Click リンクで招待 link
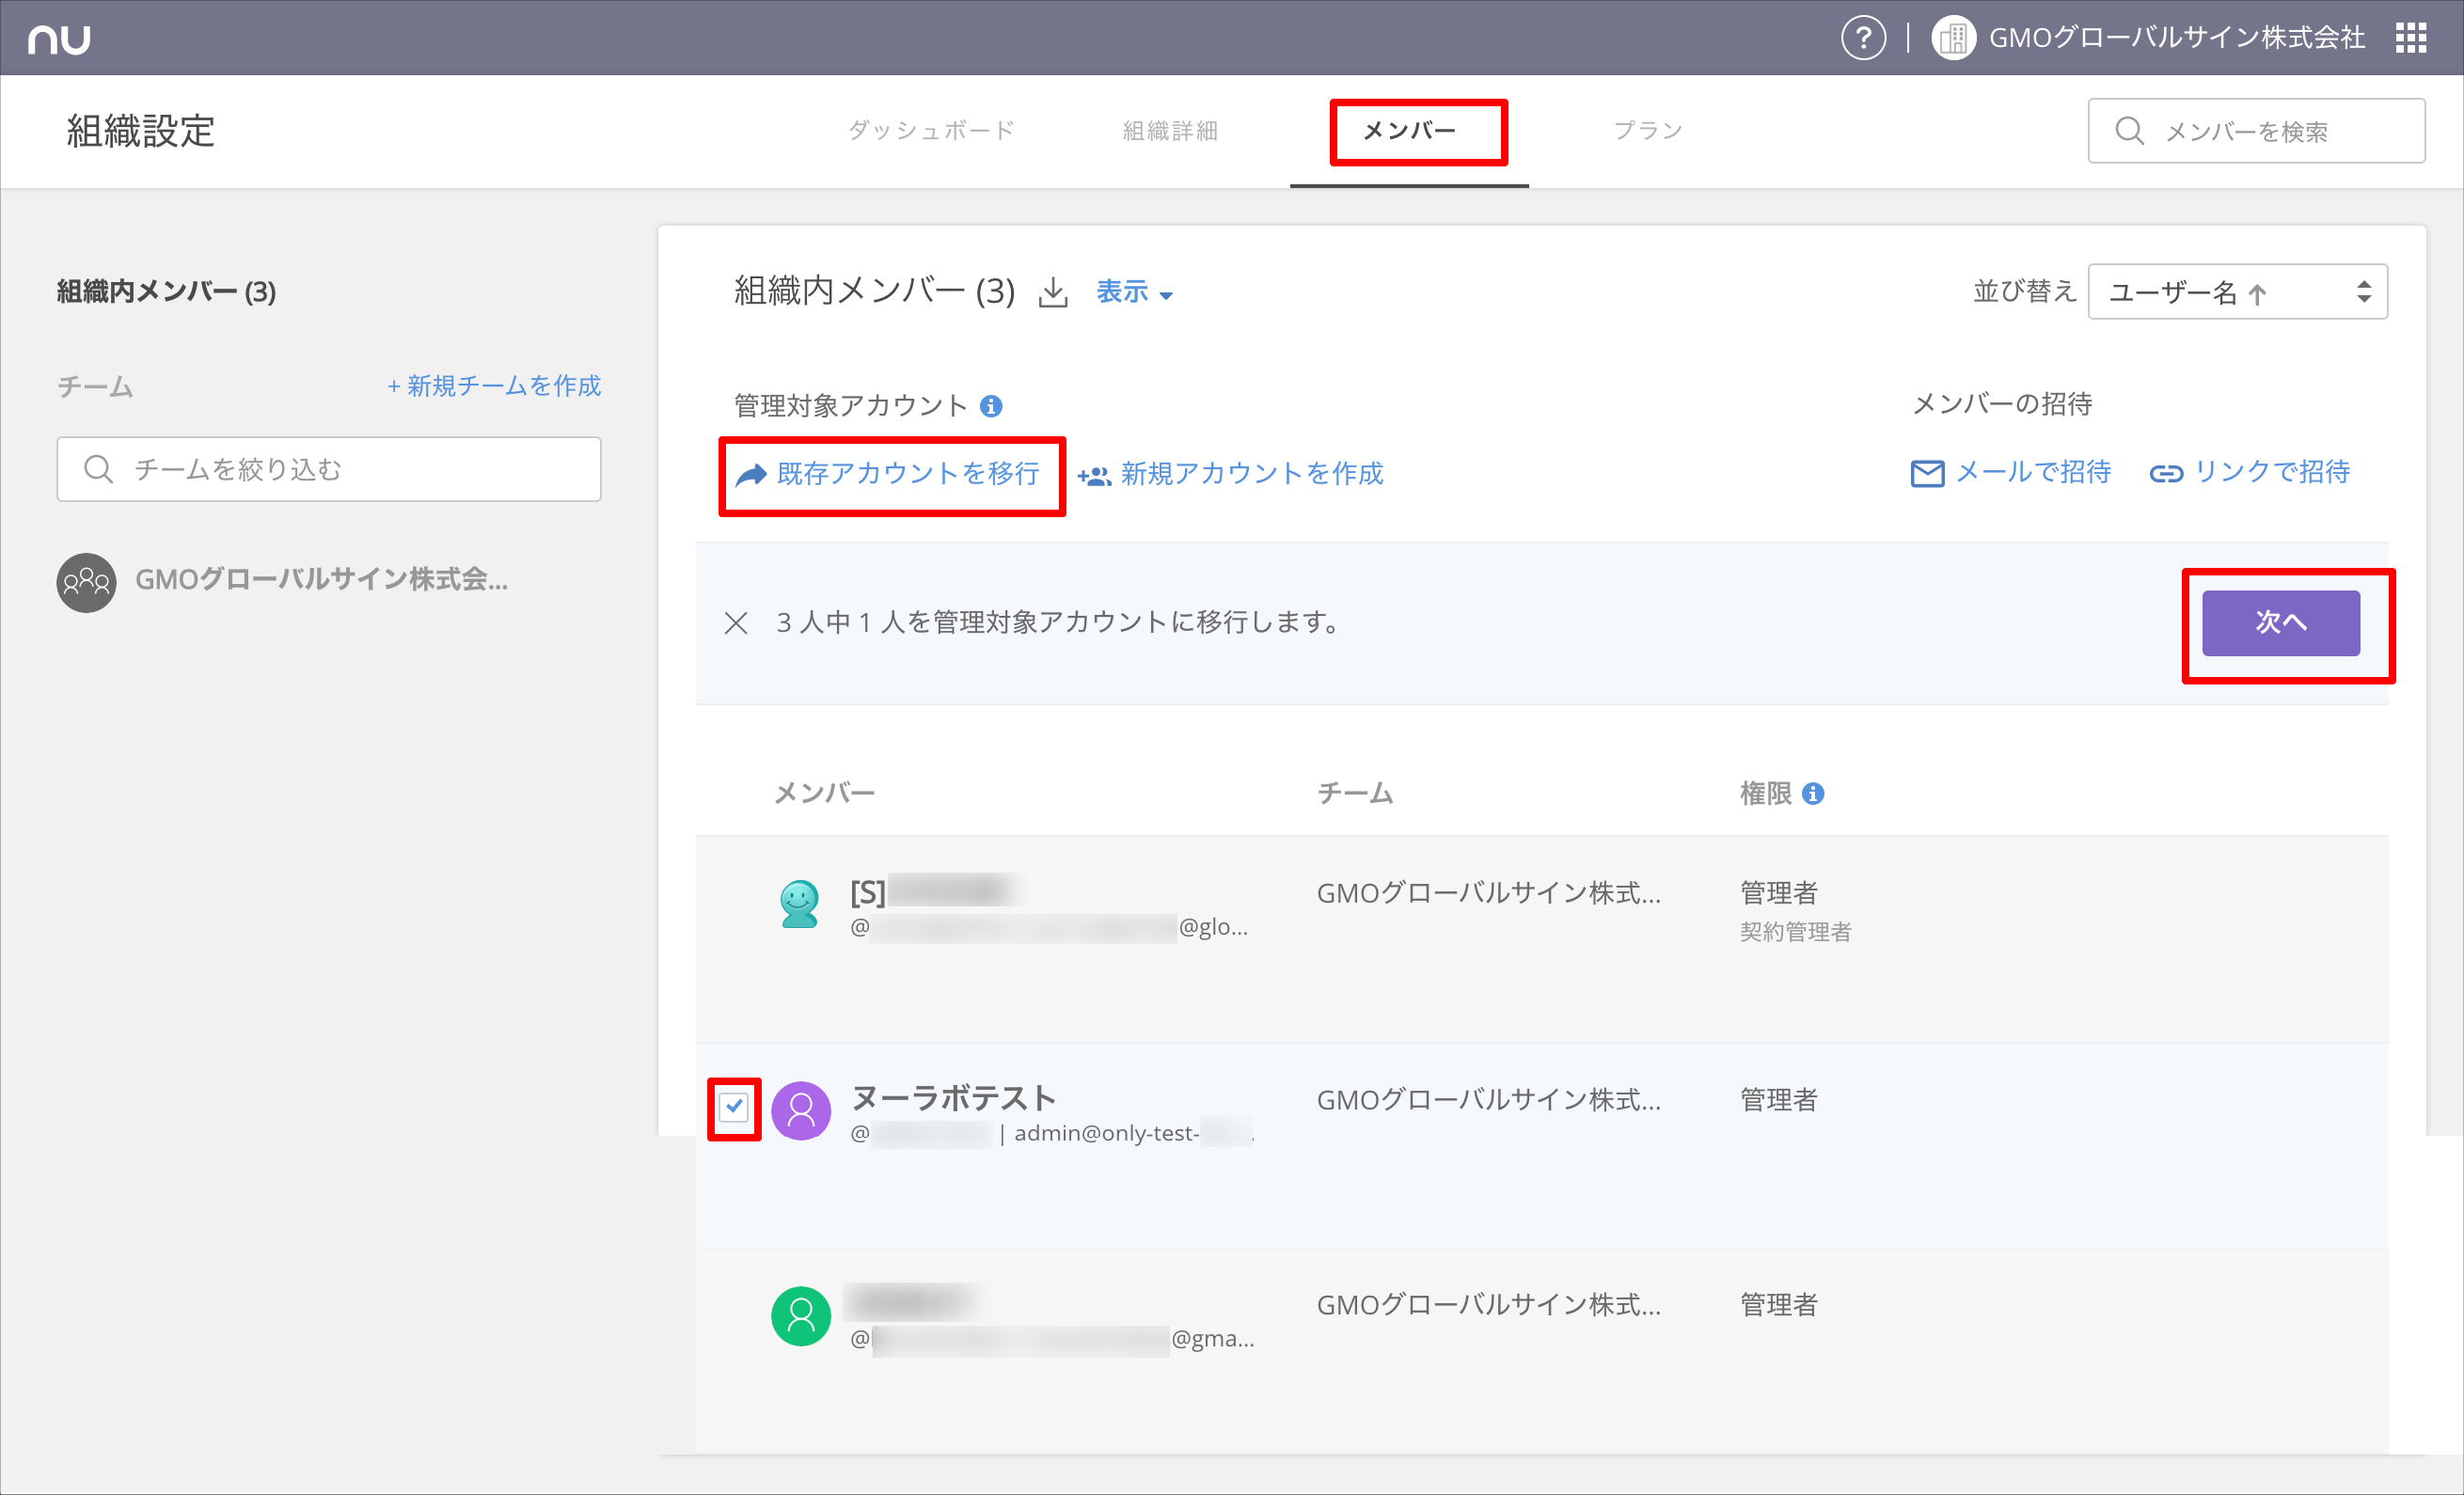 (x=2250, y=472)
